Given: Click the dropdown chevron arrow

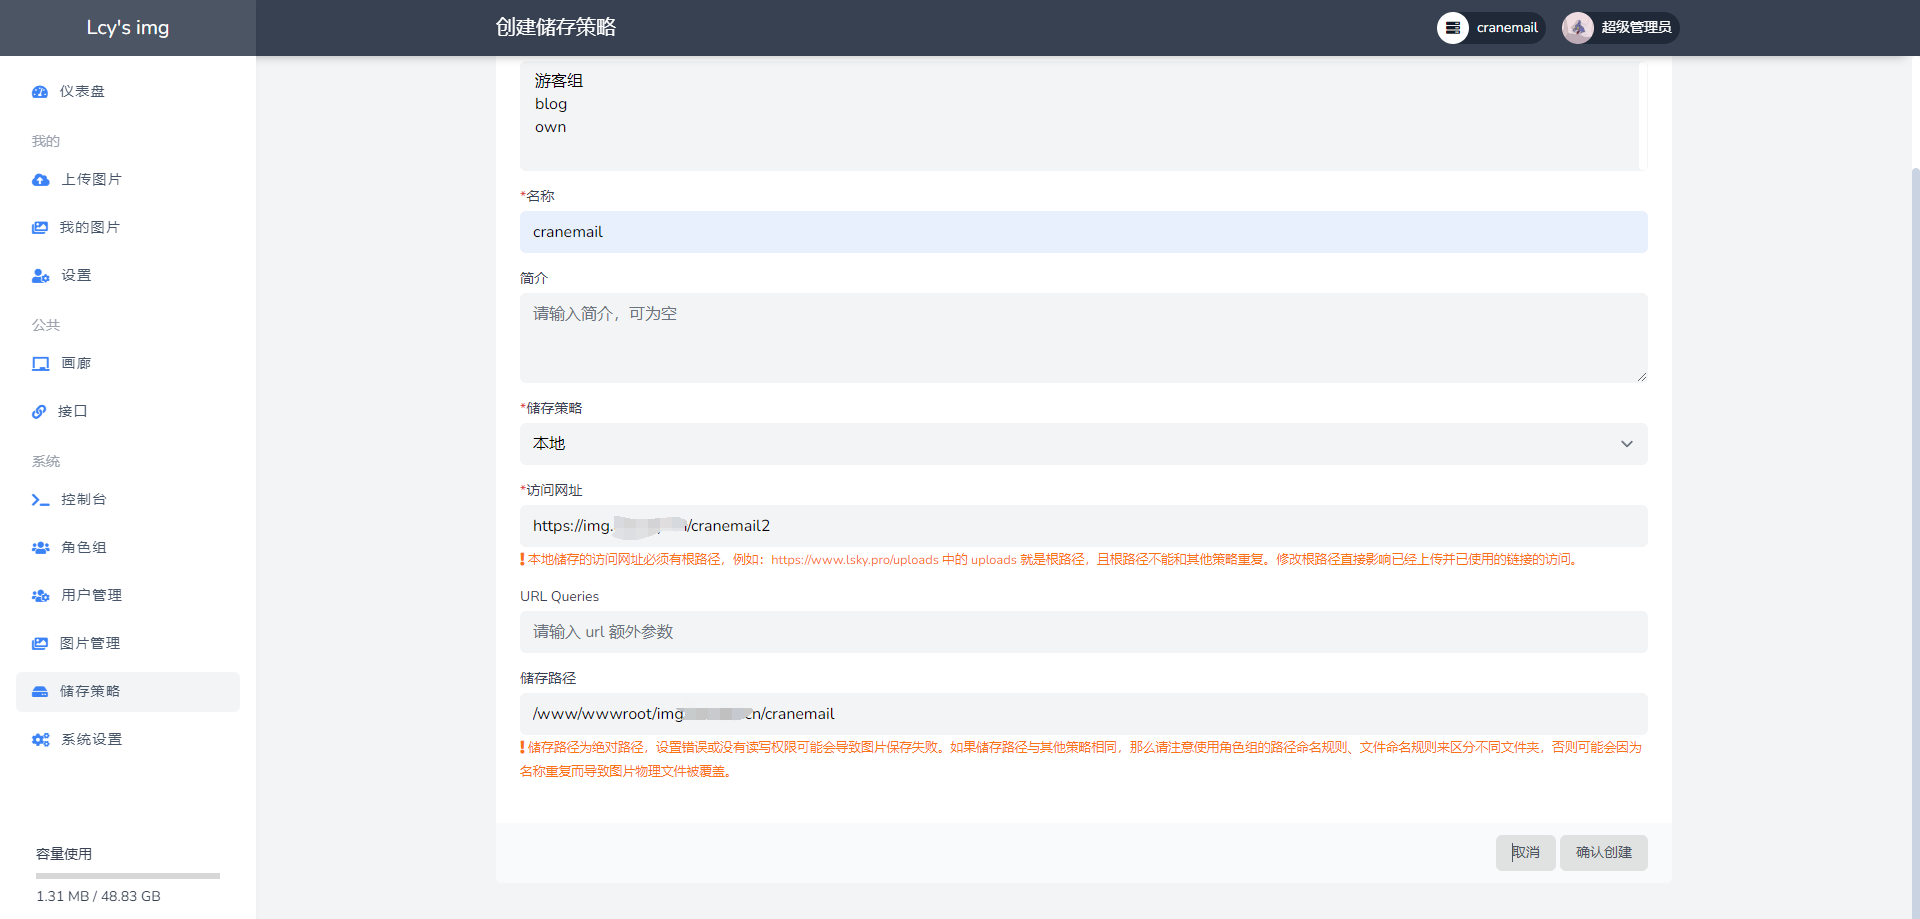Looking at the screenshot, I should point(1627,444).
